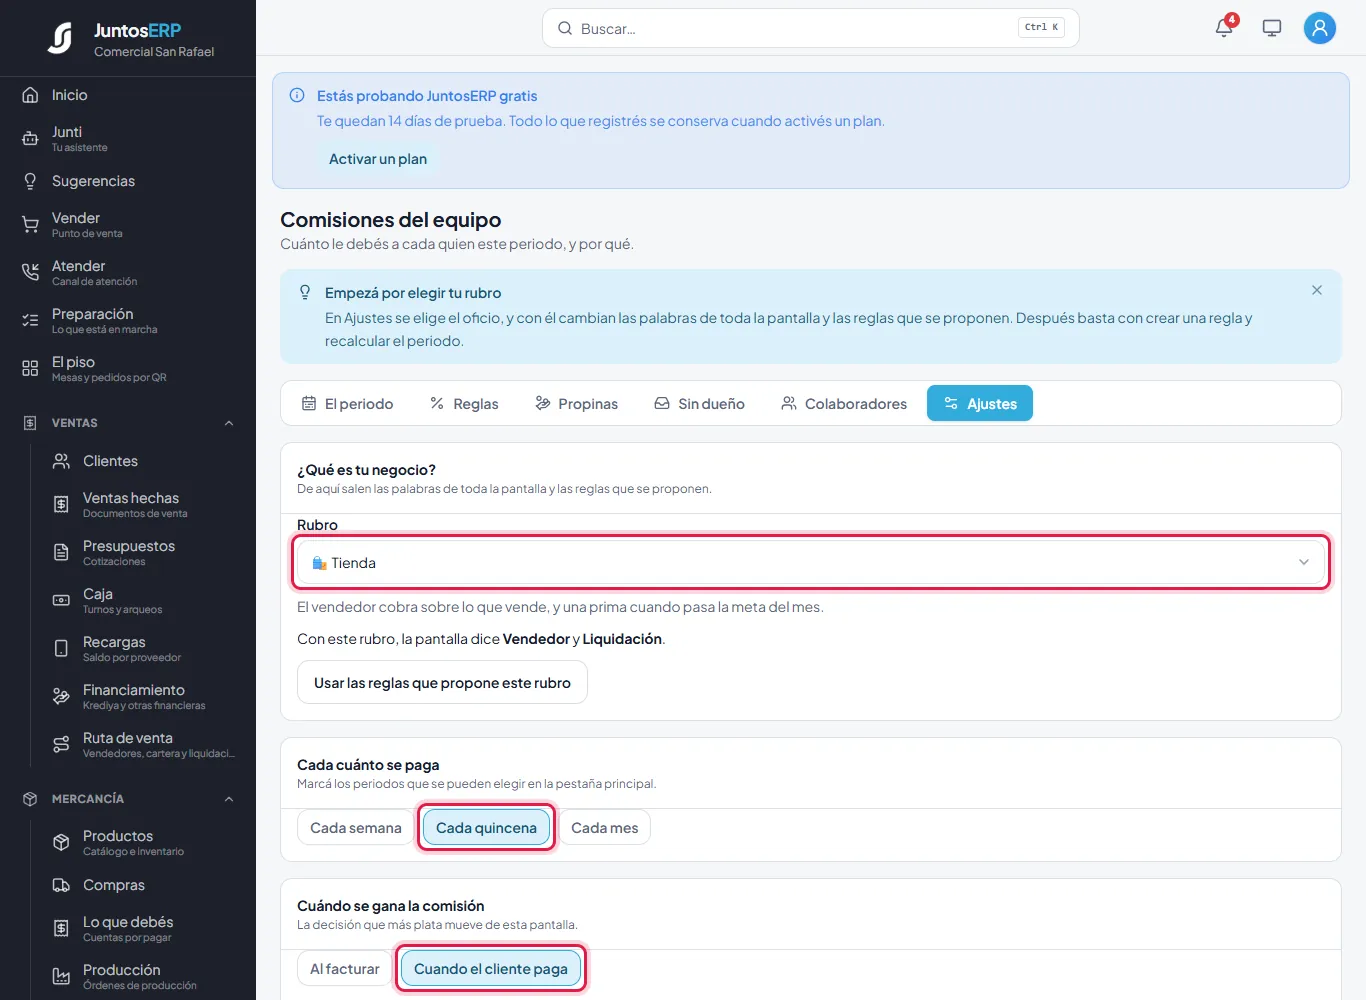Open Recargas phone icon
Screen dimensions: 1366x1000
point(61,649)
